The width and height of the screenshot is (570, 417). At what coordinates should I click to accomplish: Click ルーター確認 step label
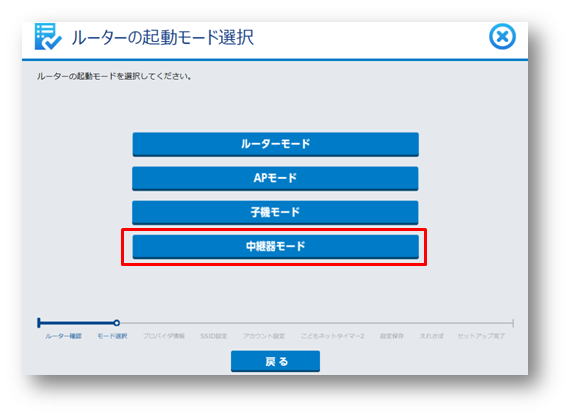click(63, 336)
